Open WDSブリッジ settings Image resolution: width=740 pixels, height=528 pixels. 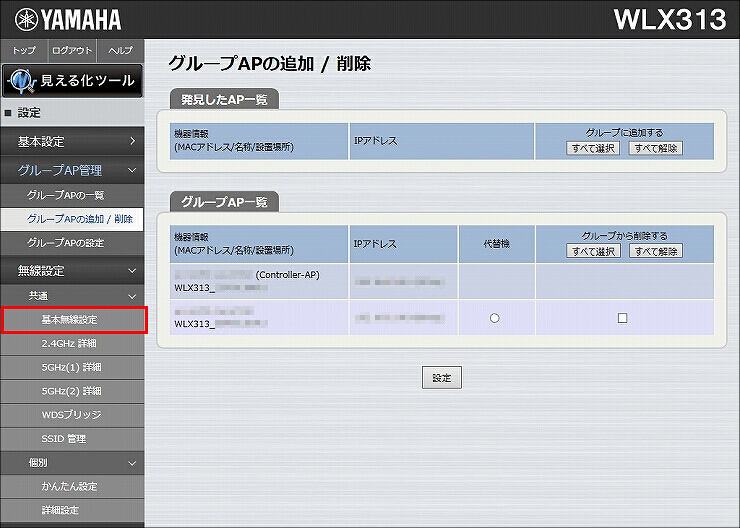72,415
